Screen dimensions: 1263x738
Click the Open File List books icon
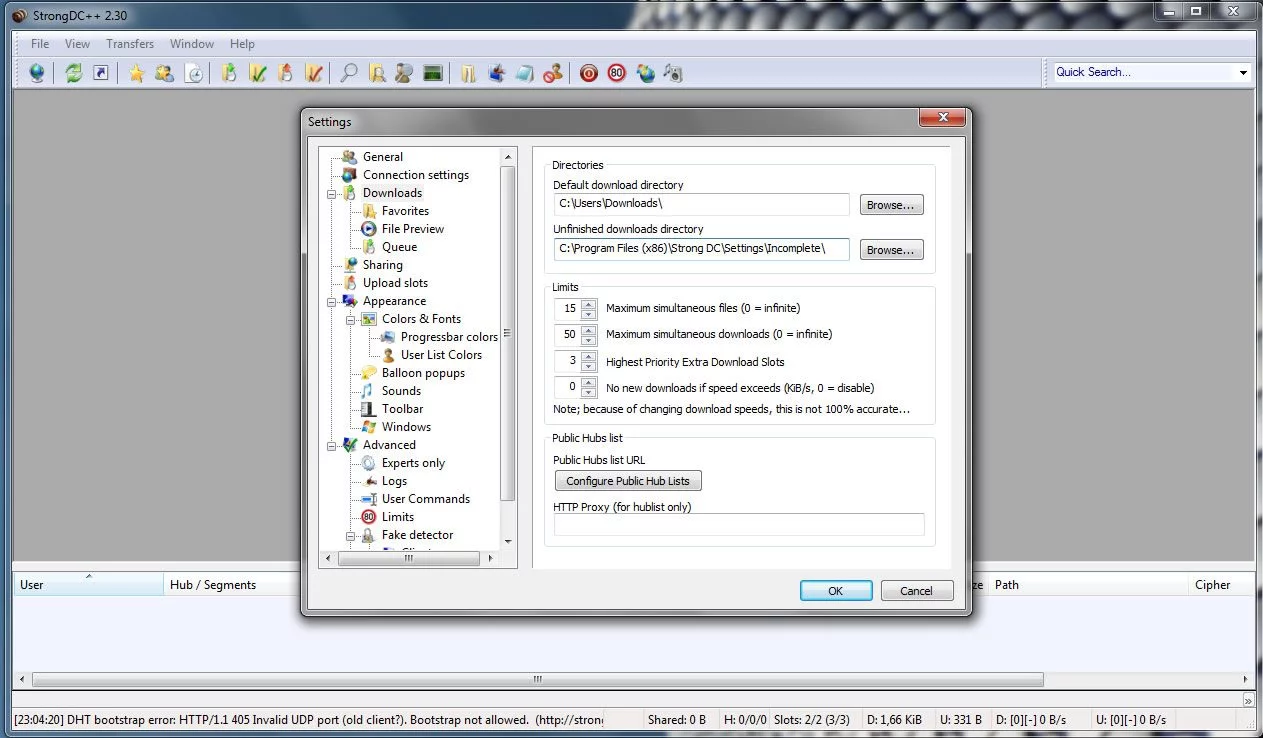pos(468,73)
